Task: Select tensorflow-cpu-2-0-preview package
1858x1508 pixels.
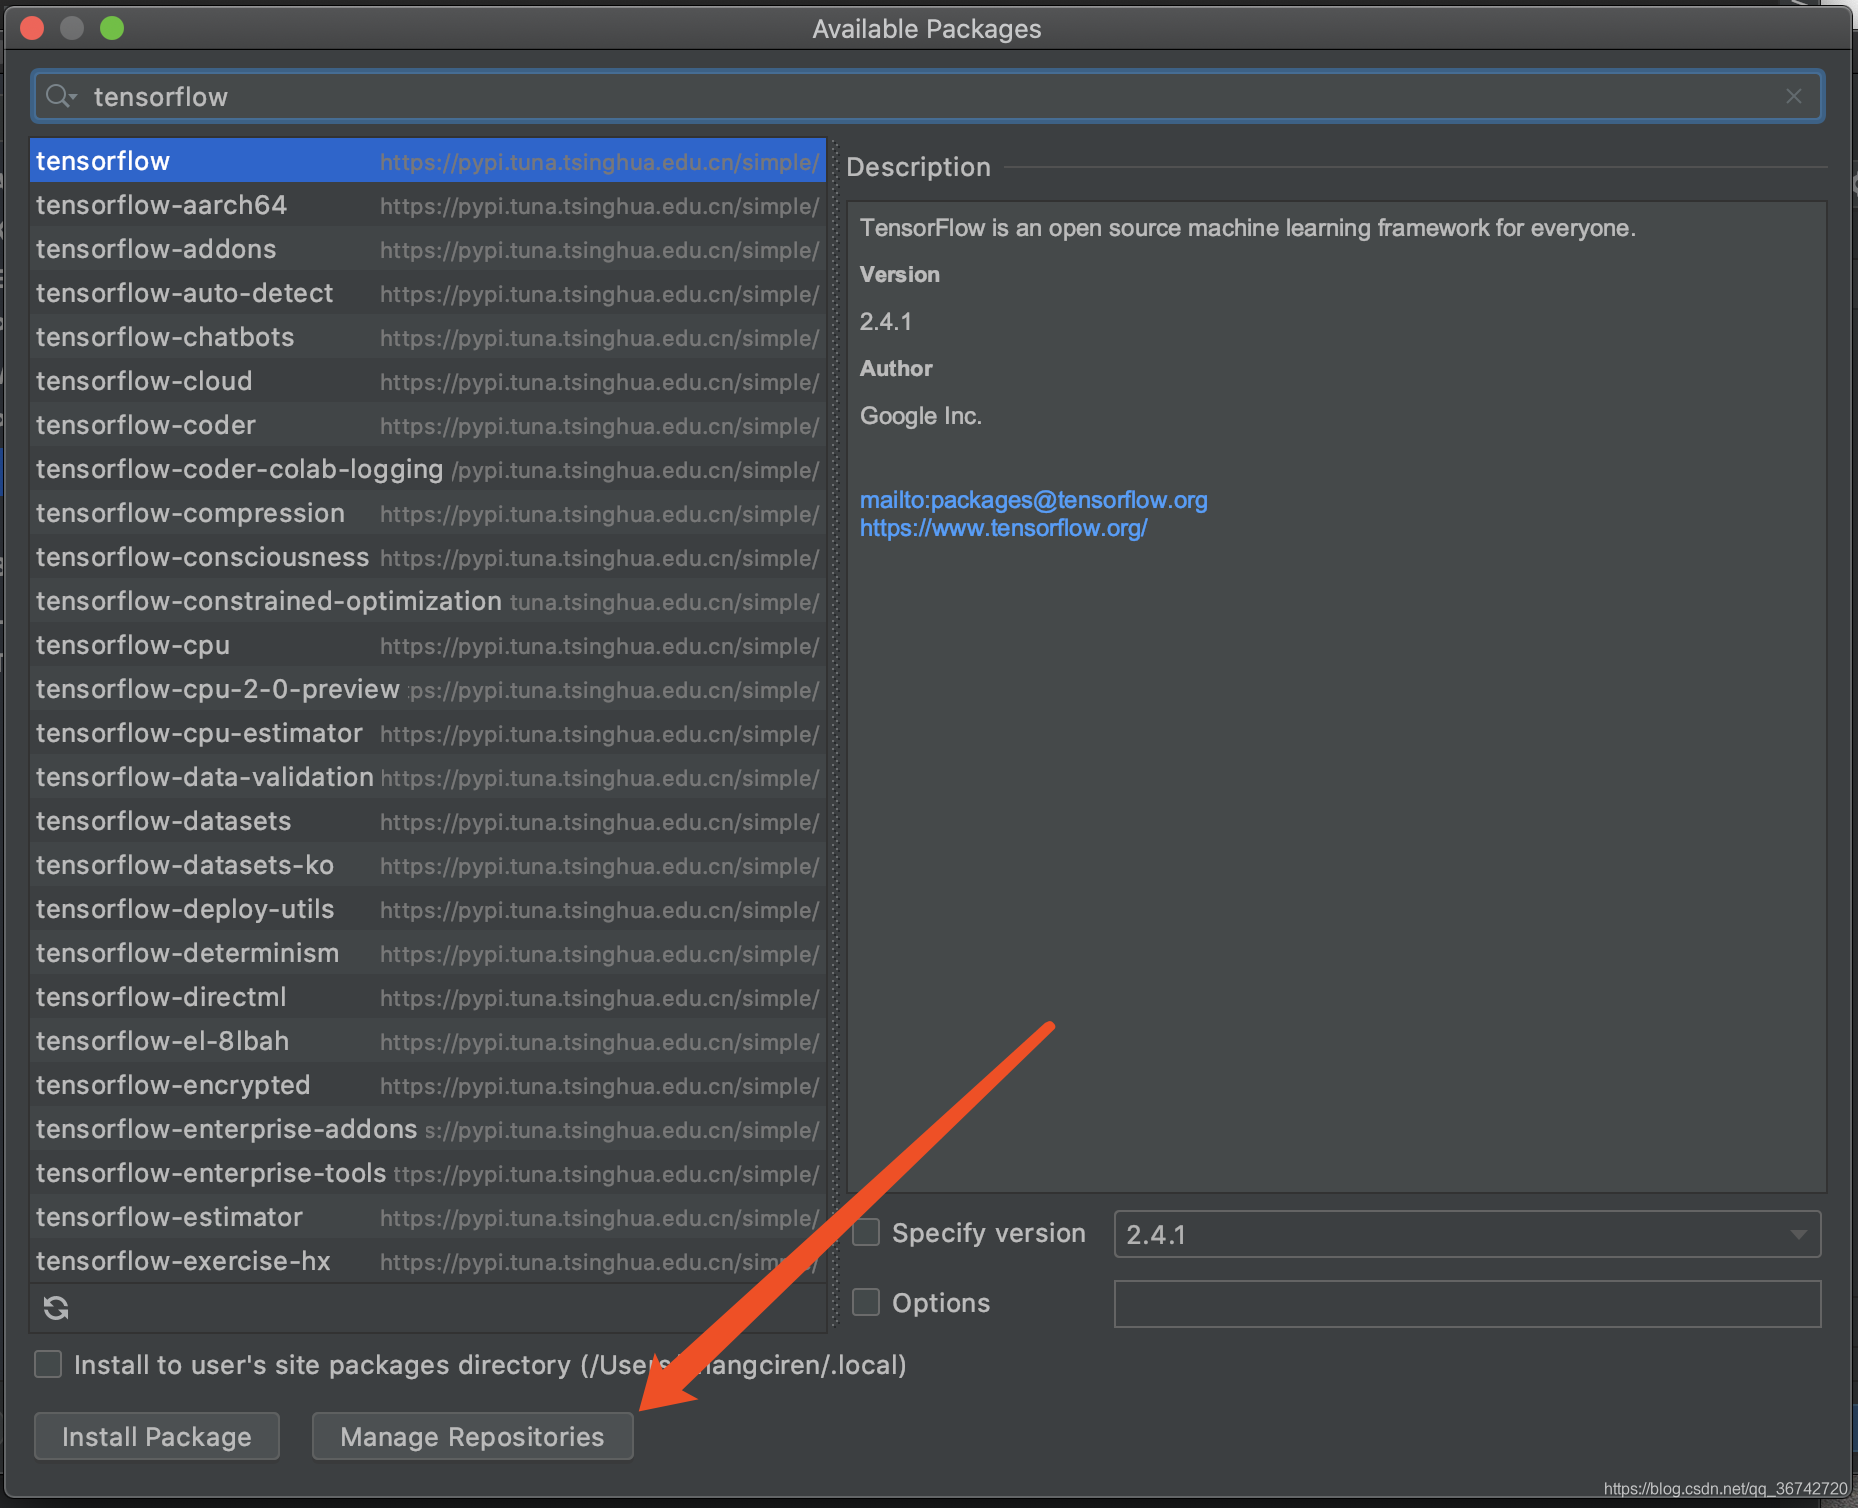Action: [x=428, y=689]
